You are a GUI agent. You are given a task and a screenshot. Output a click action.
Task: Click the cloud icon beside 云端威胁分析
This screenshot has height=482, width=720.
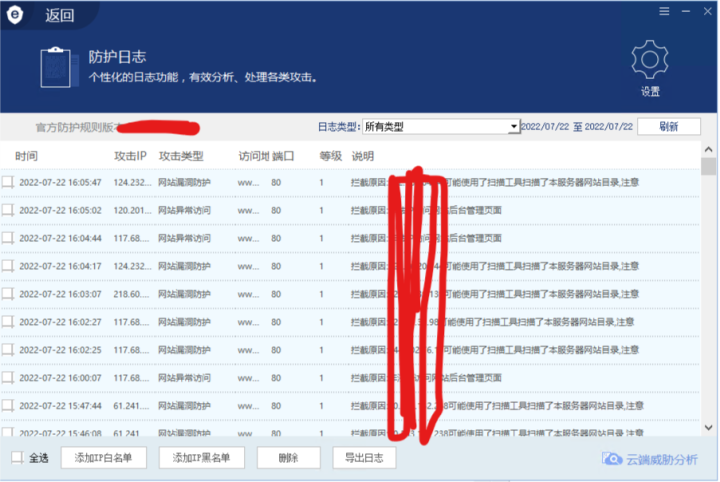(612, 459)
